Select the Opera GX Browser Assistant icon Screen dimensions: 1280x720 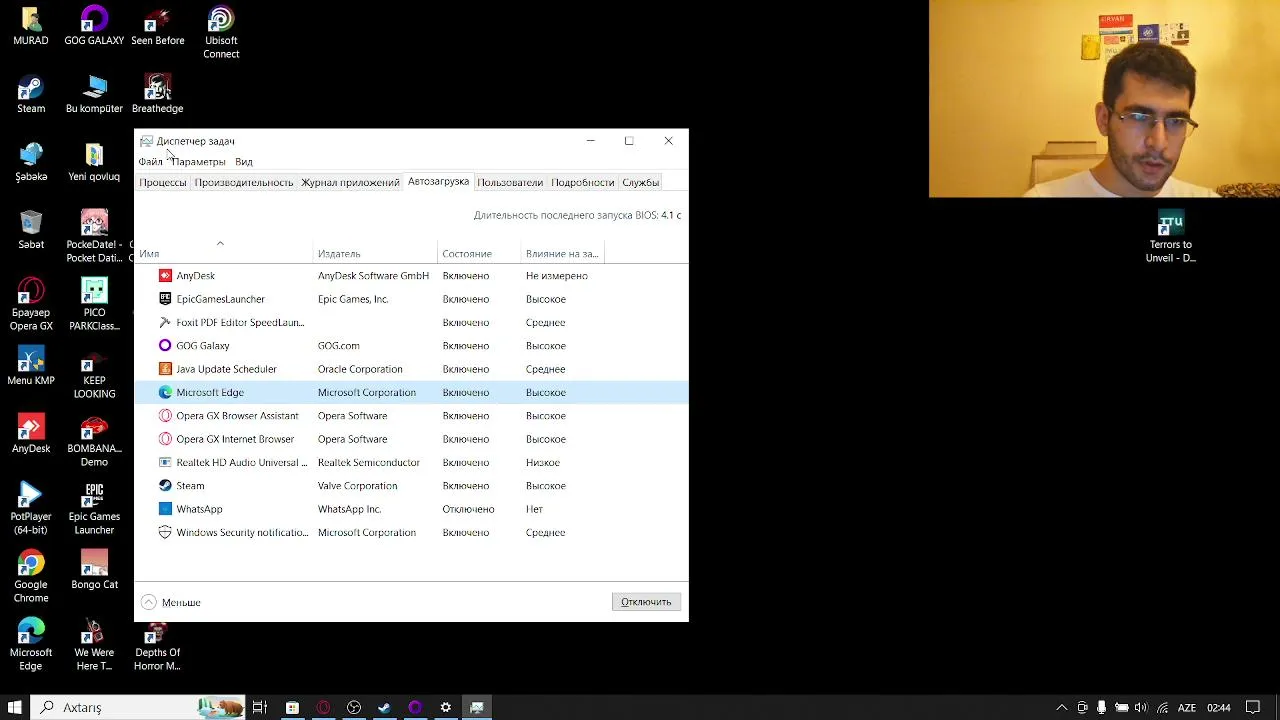click(165, 416)
